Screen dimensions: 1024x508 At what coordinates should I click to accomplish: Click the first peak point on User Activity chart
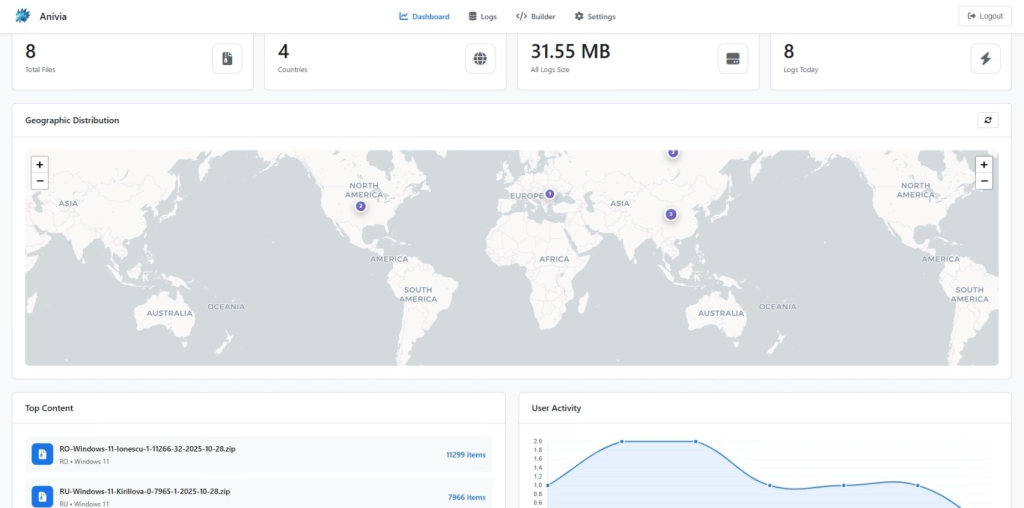622,441
